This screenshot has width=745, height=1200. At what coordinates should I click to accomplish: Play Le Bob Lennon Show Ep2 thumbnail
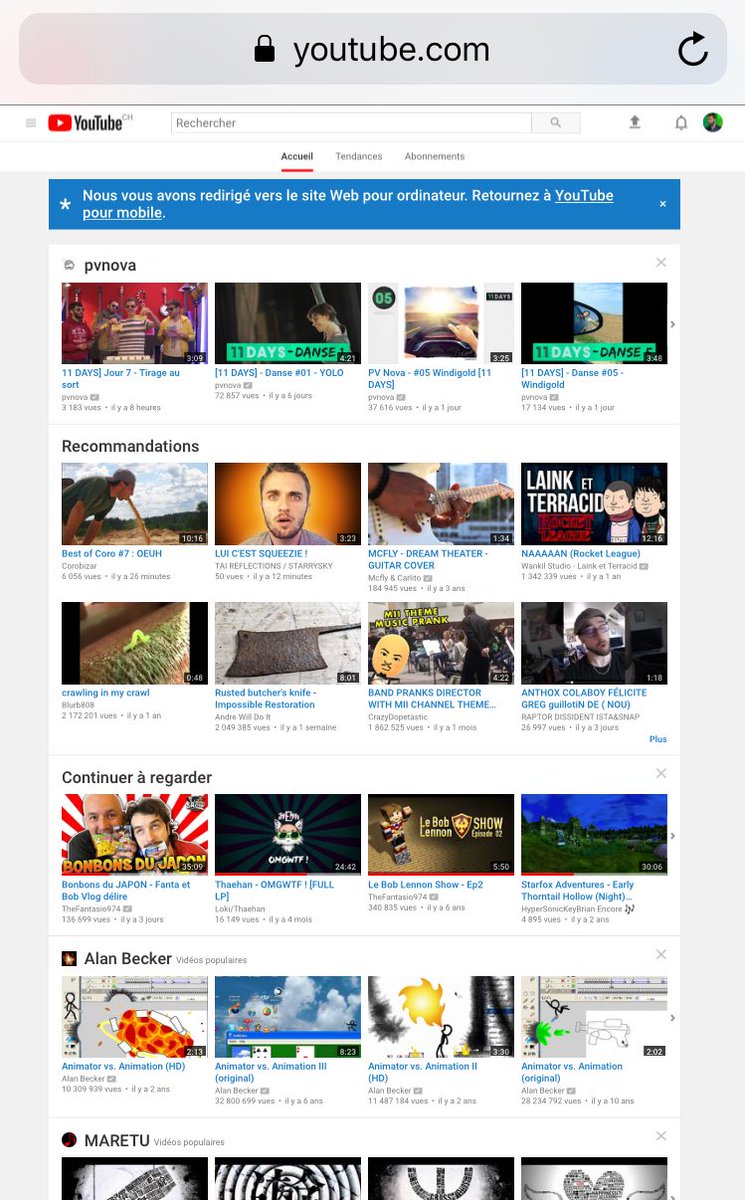coord(441,835)
